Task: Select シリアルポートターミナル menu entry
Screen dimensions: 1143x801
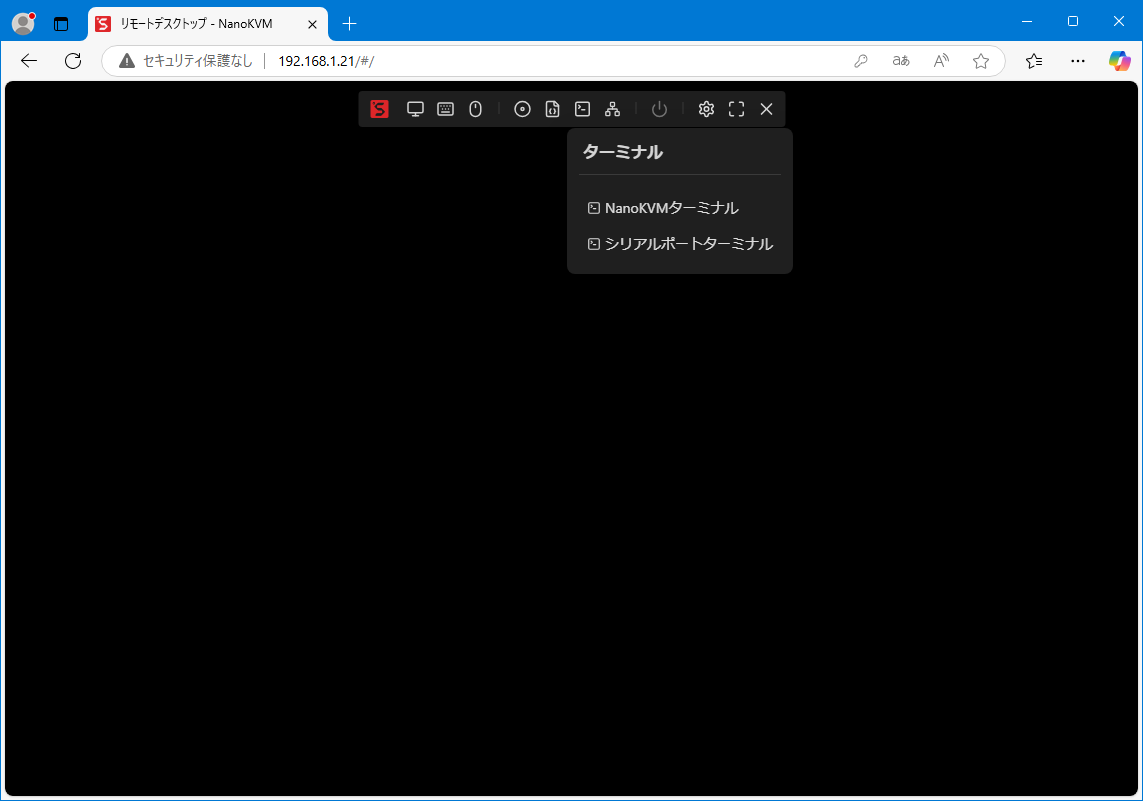Action: [688, 244]
